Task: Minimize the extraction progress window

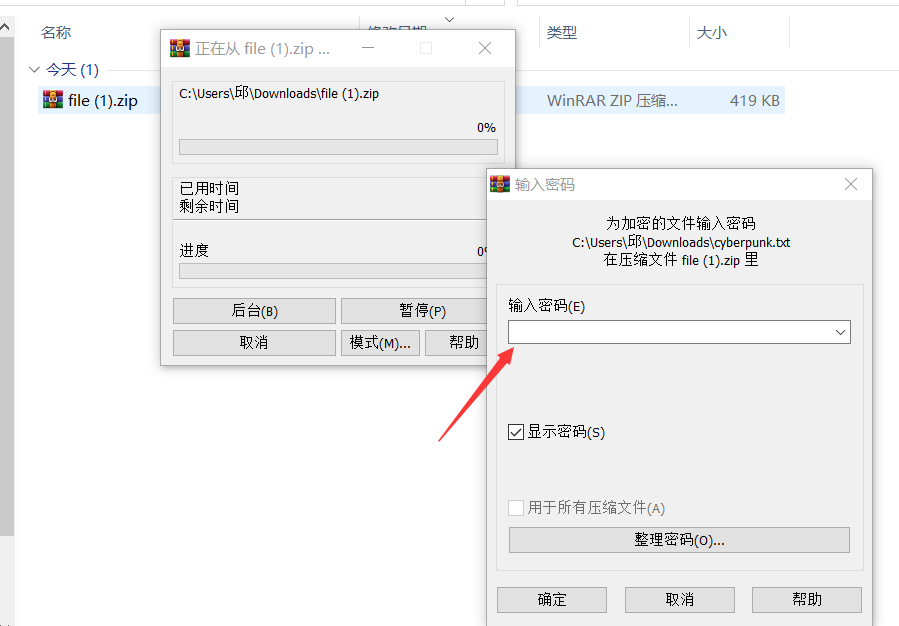Action: click(368, 48)
